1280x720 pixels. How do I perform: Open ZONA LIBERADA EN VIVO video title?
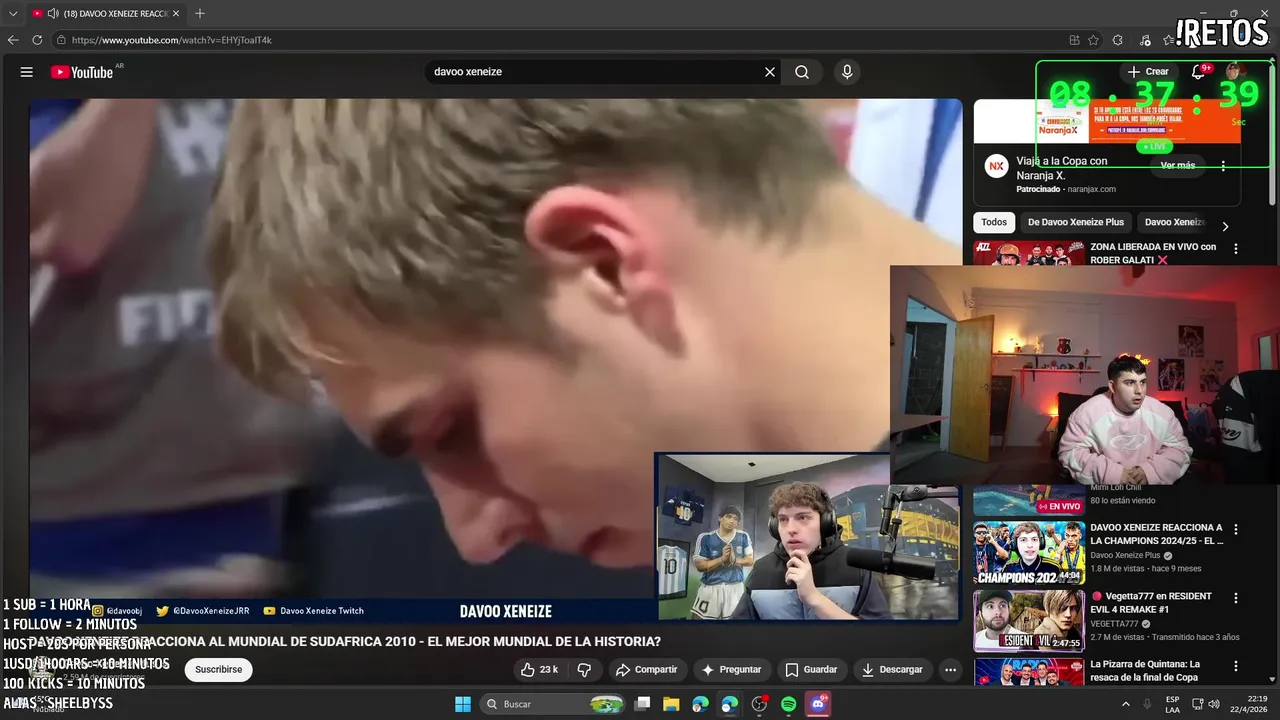point(1153,253)
